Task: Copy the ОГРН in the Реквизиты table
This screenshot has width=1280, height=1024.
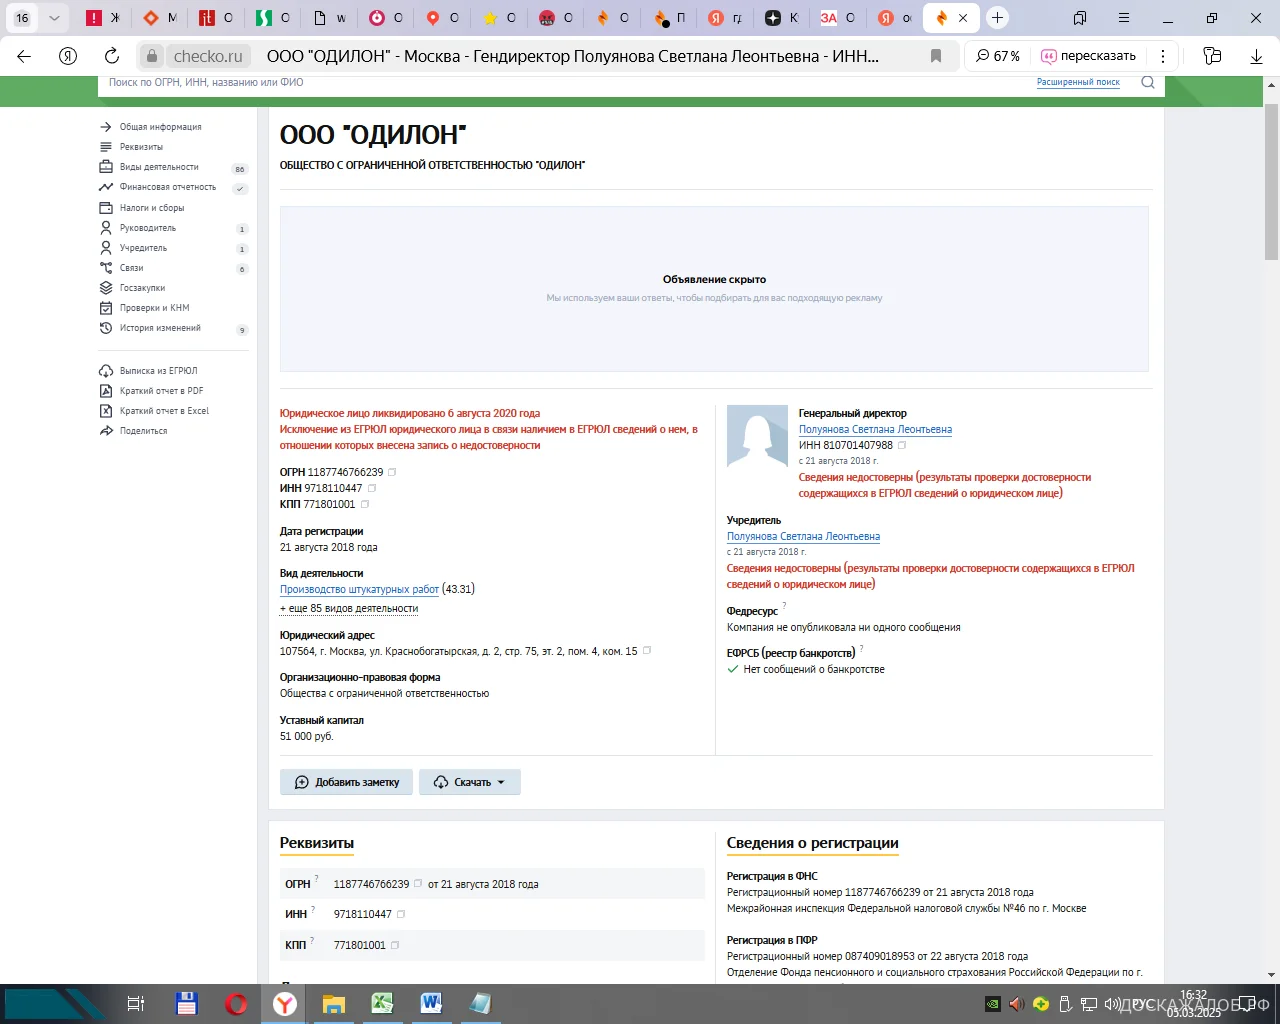Action: (x=418, y=884)
